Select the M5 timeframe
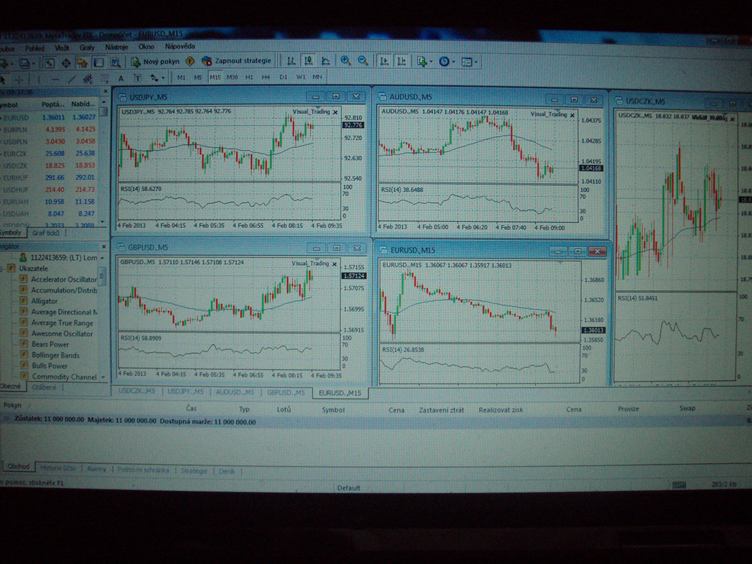Screen dimensions: 752x564 [x=198, y=77]
